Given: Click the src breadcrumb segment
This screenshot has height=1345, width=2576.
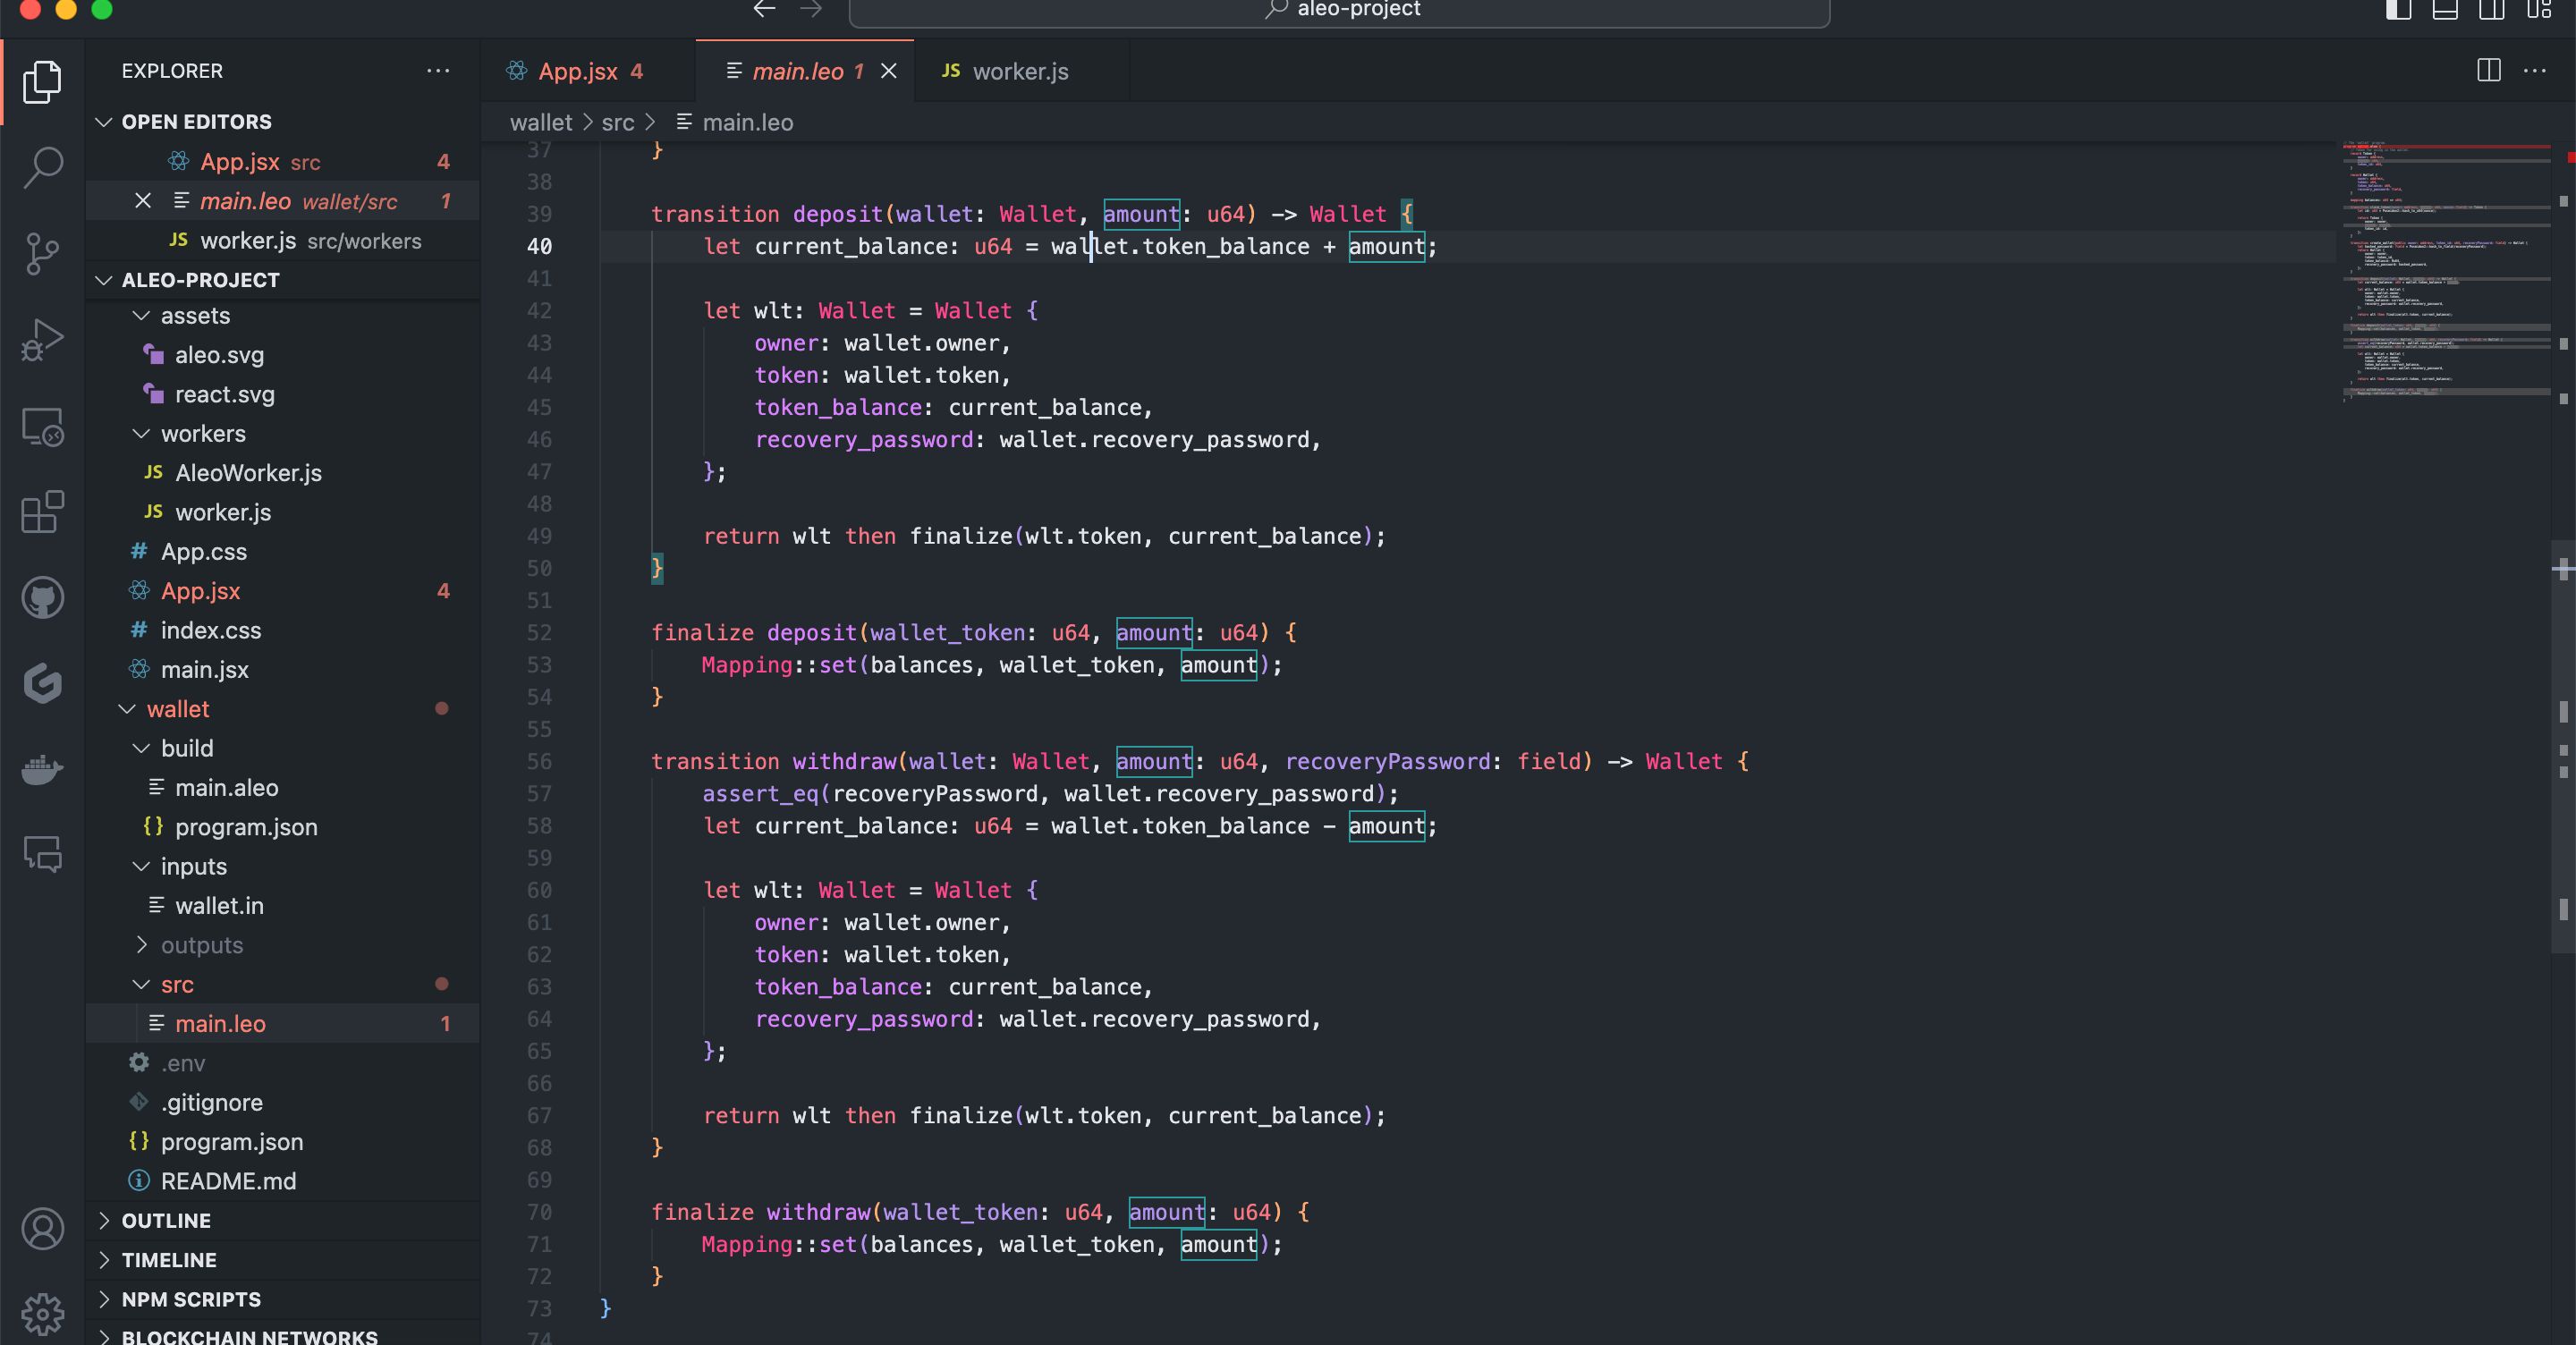Looking at the screenshot, I should click(x=618, y=122).
